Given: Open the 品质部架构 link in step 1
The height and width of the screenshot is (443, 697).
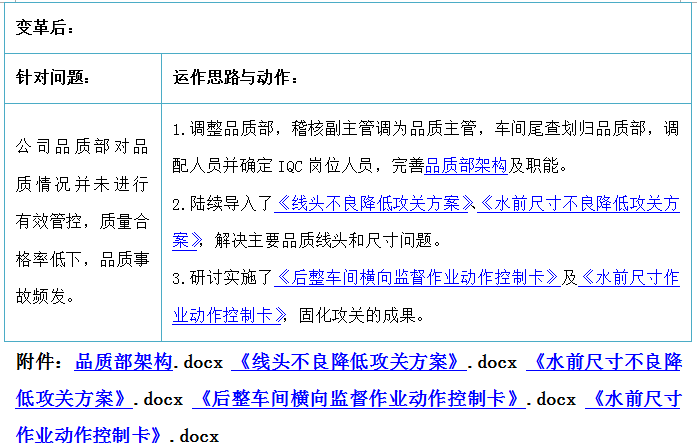Looking at the screenshot, I should pyautogui.click(x=466, y=166).
